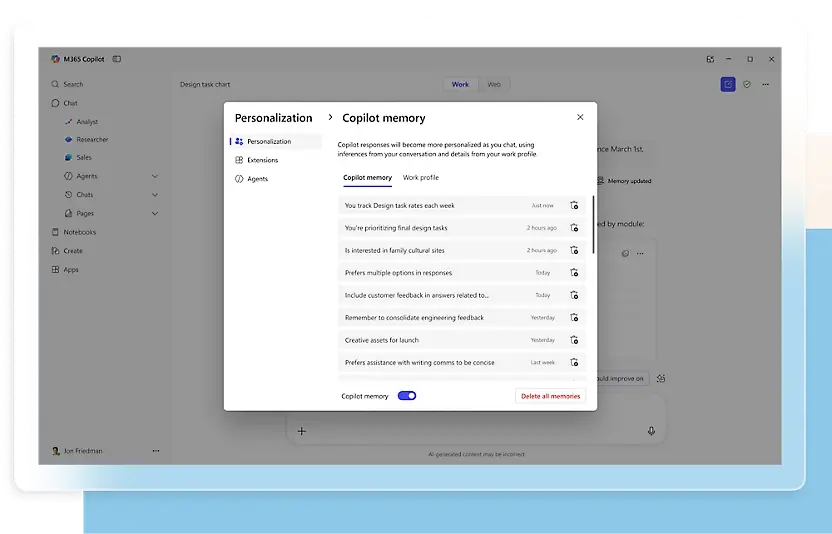
Task: Expand the Chats section chevron
Action: click(155, 195)
